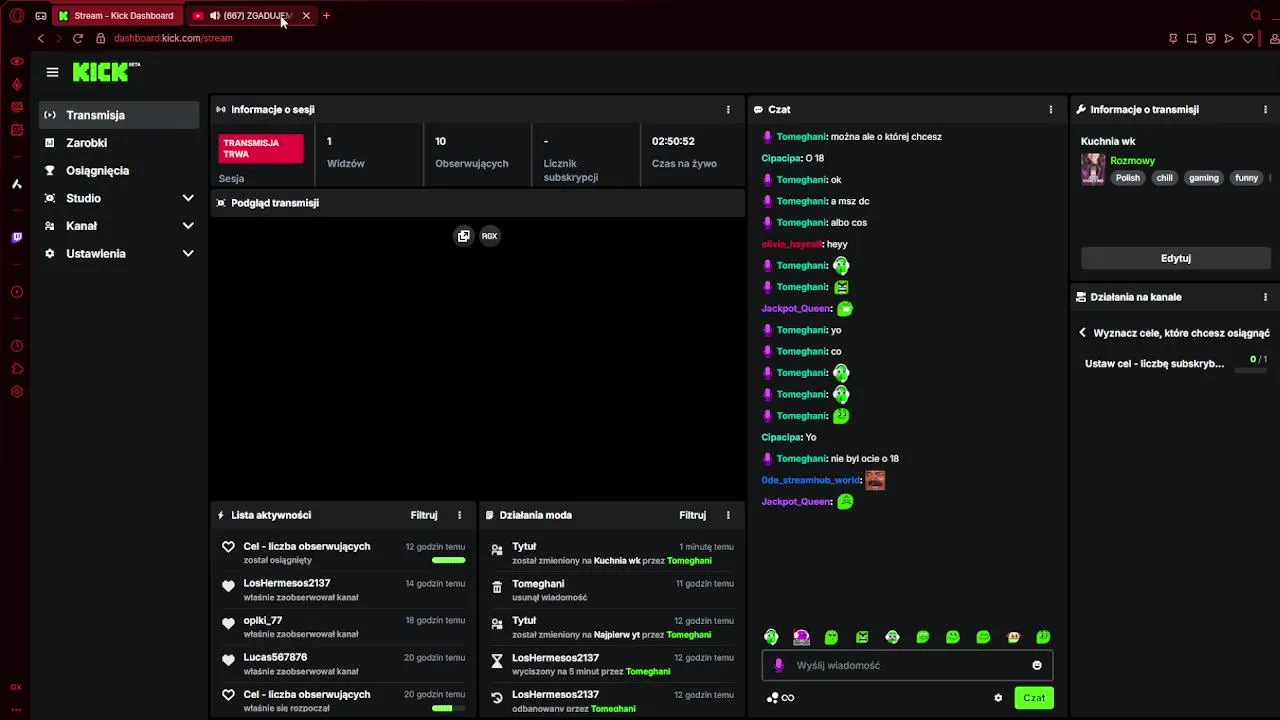Reload the page
The image size is (1280, 720).
tap(77, 38)
